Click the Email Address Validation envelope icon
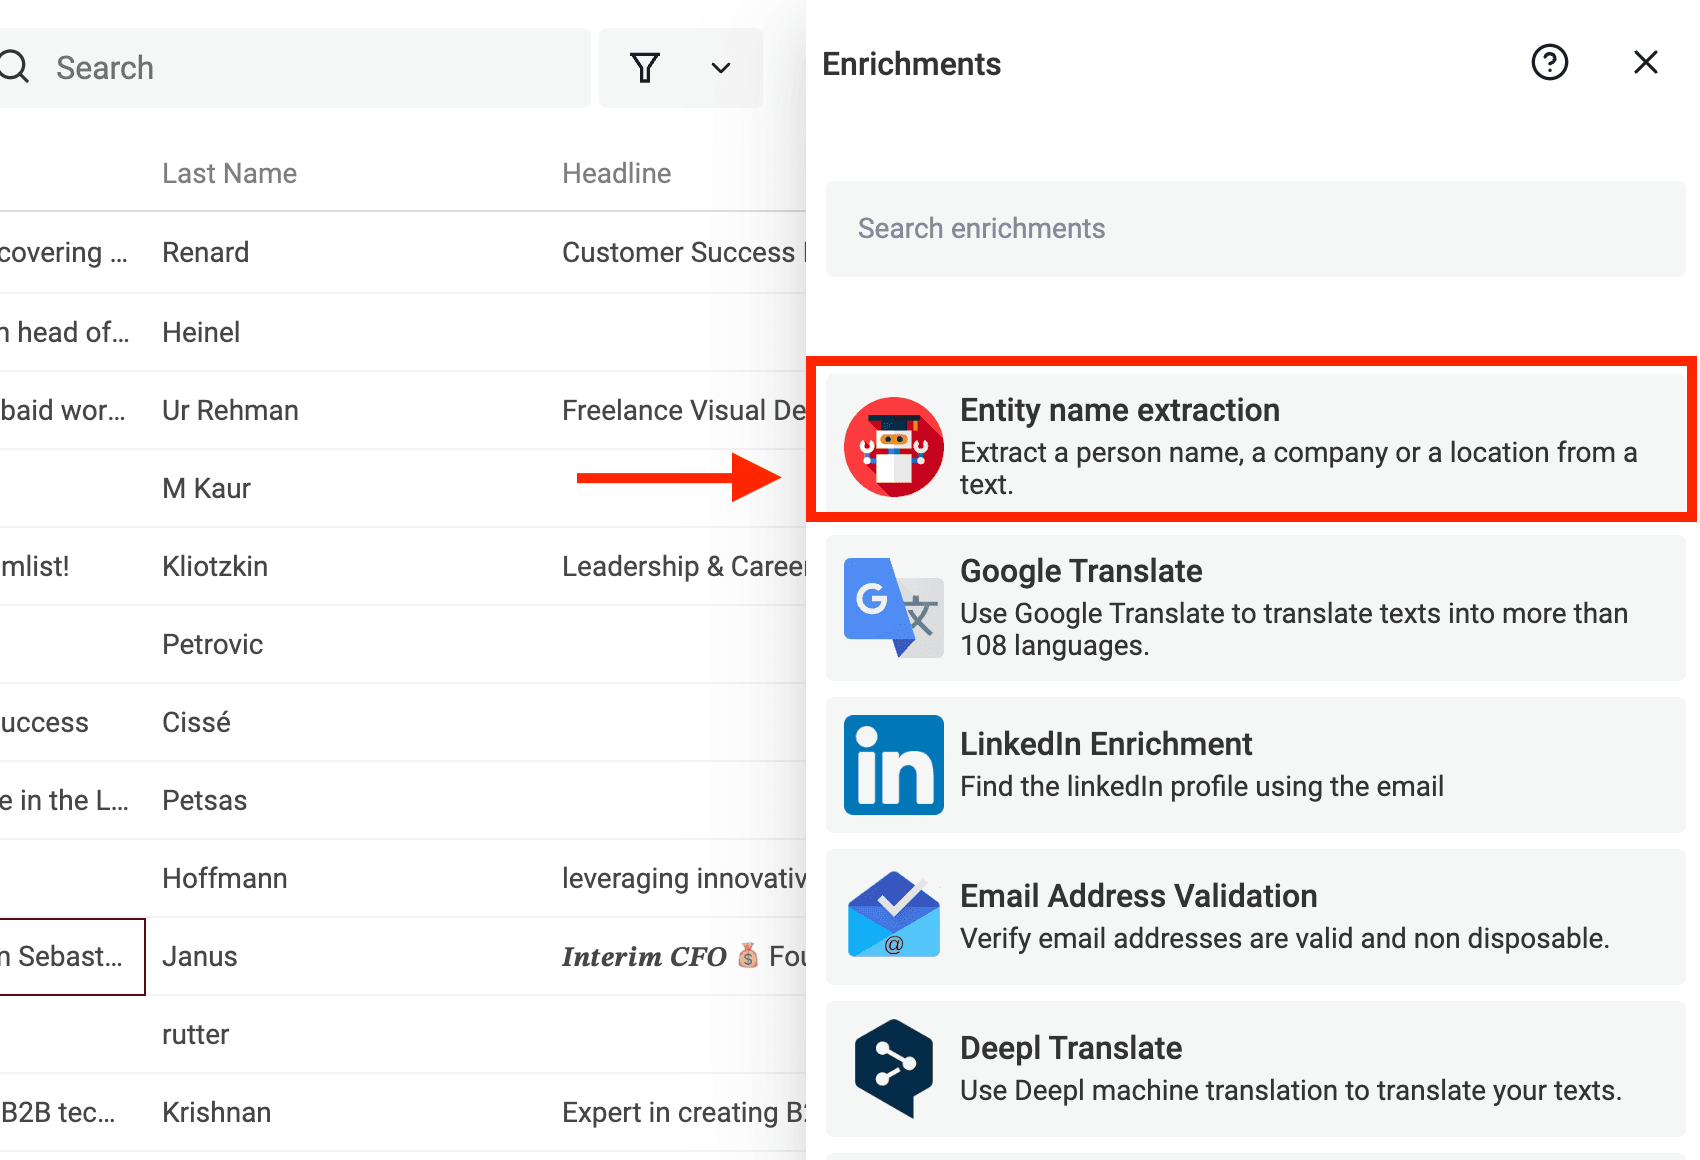This screenshot has height=1160, width=1700. [x=893, y=915]
